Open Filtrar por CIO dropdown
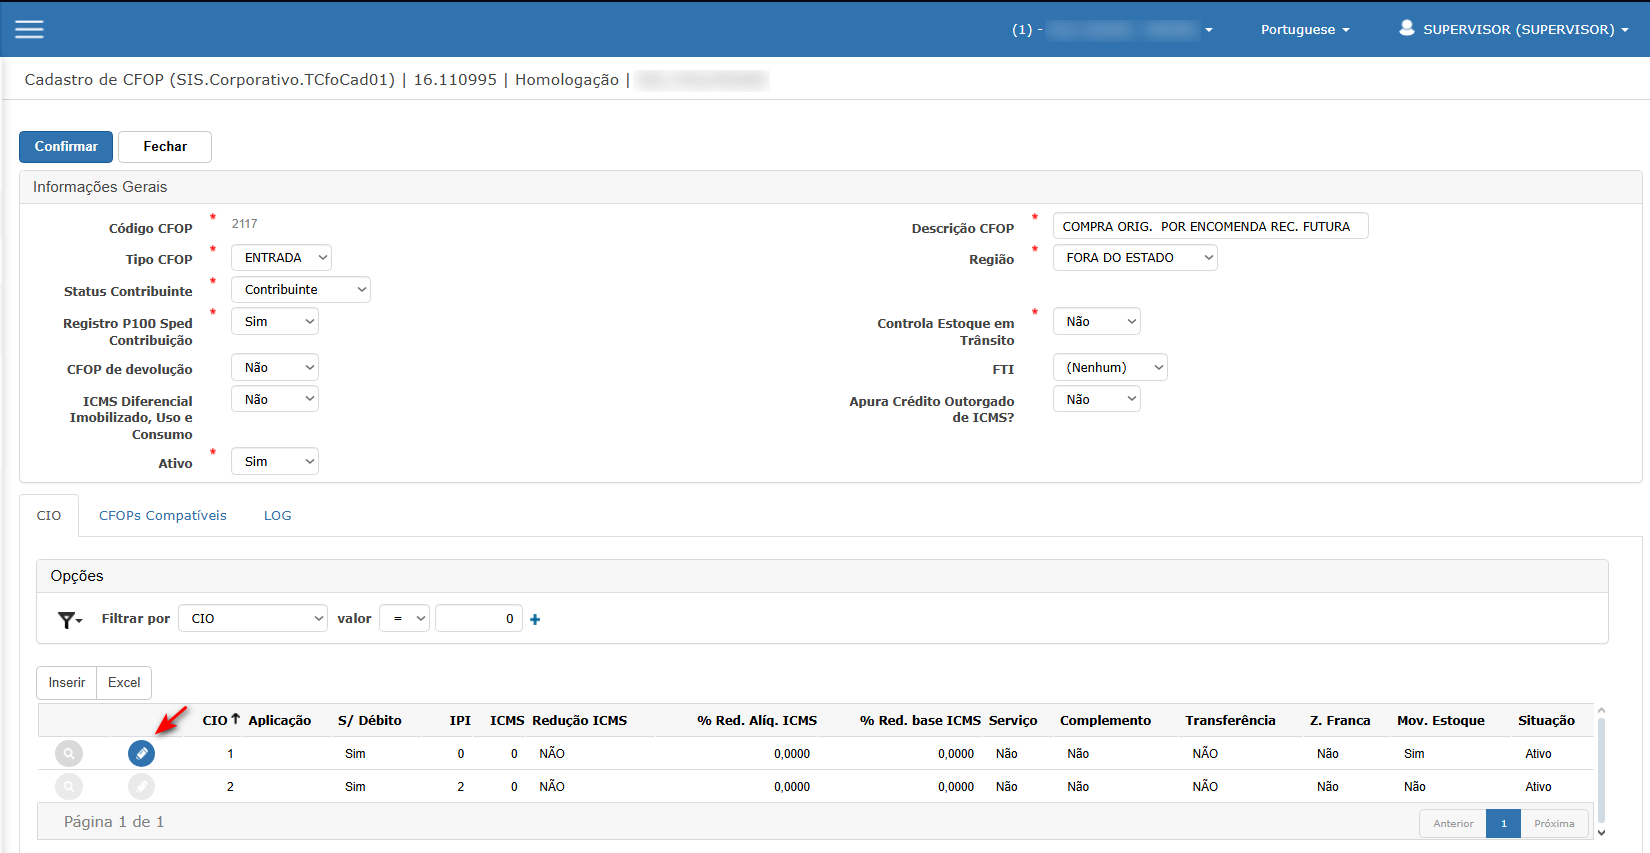Viewport: 1650px width, 853px height. (253, 619)
